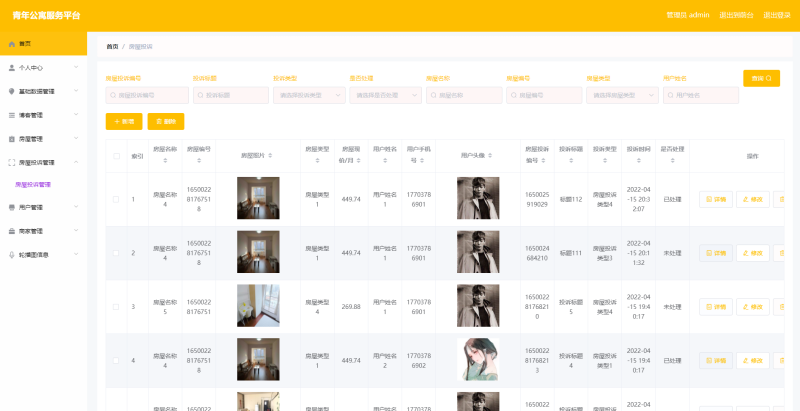Click the list icon for 博客管理

point(11,115)
